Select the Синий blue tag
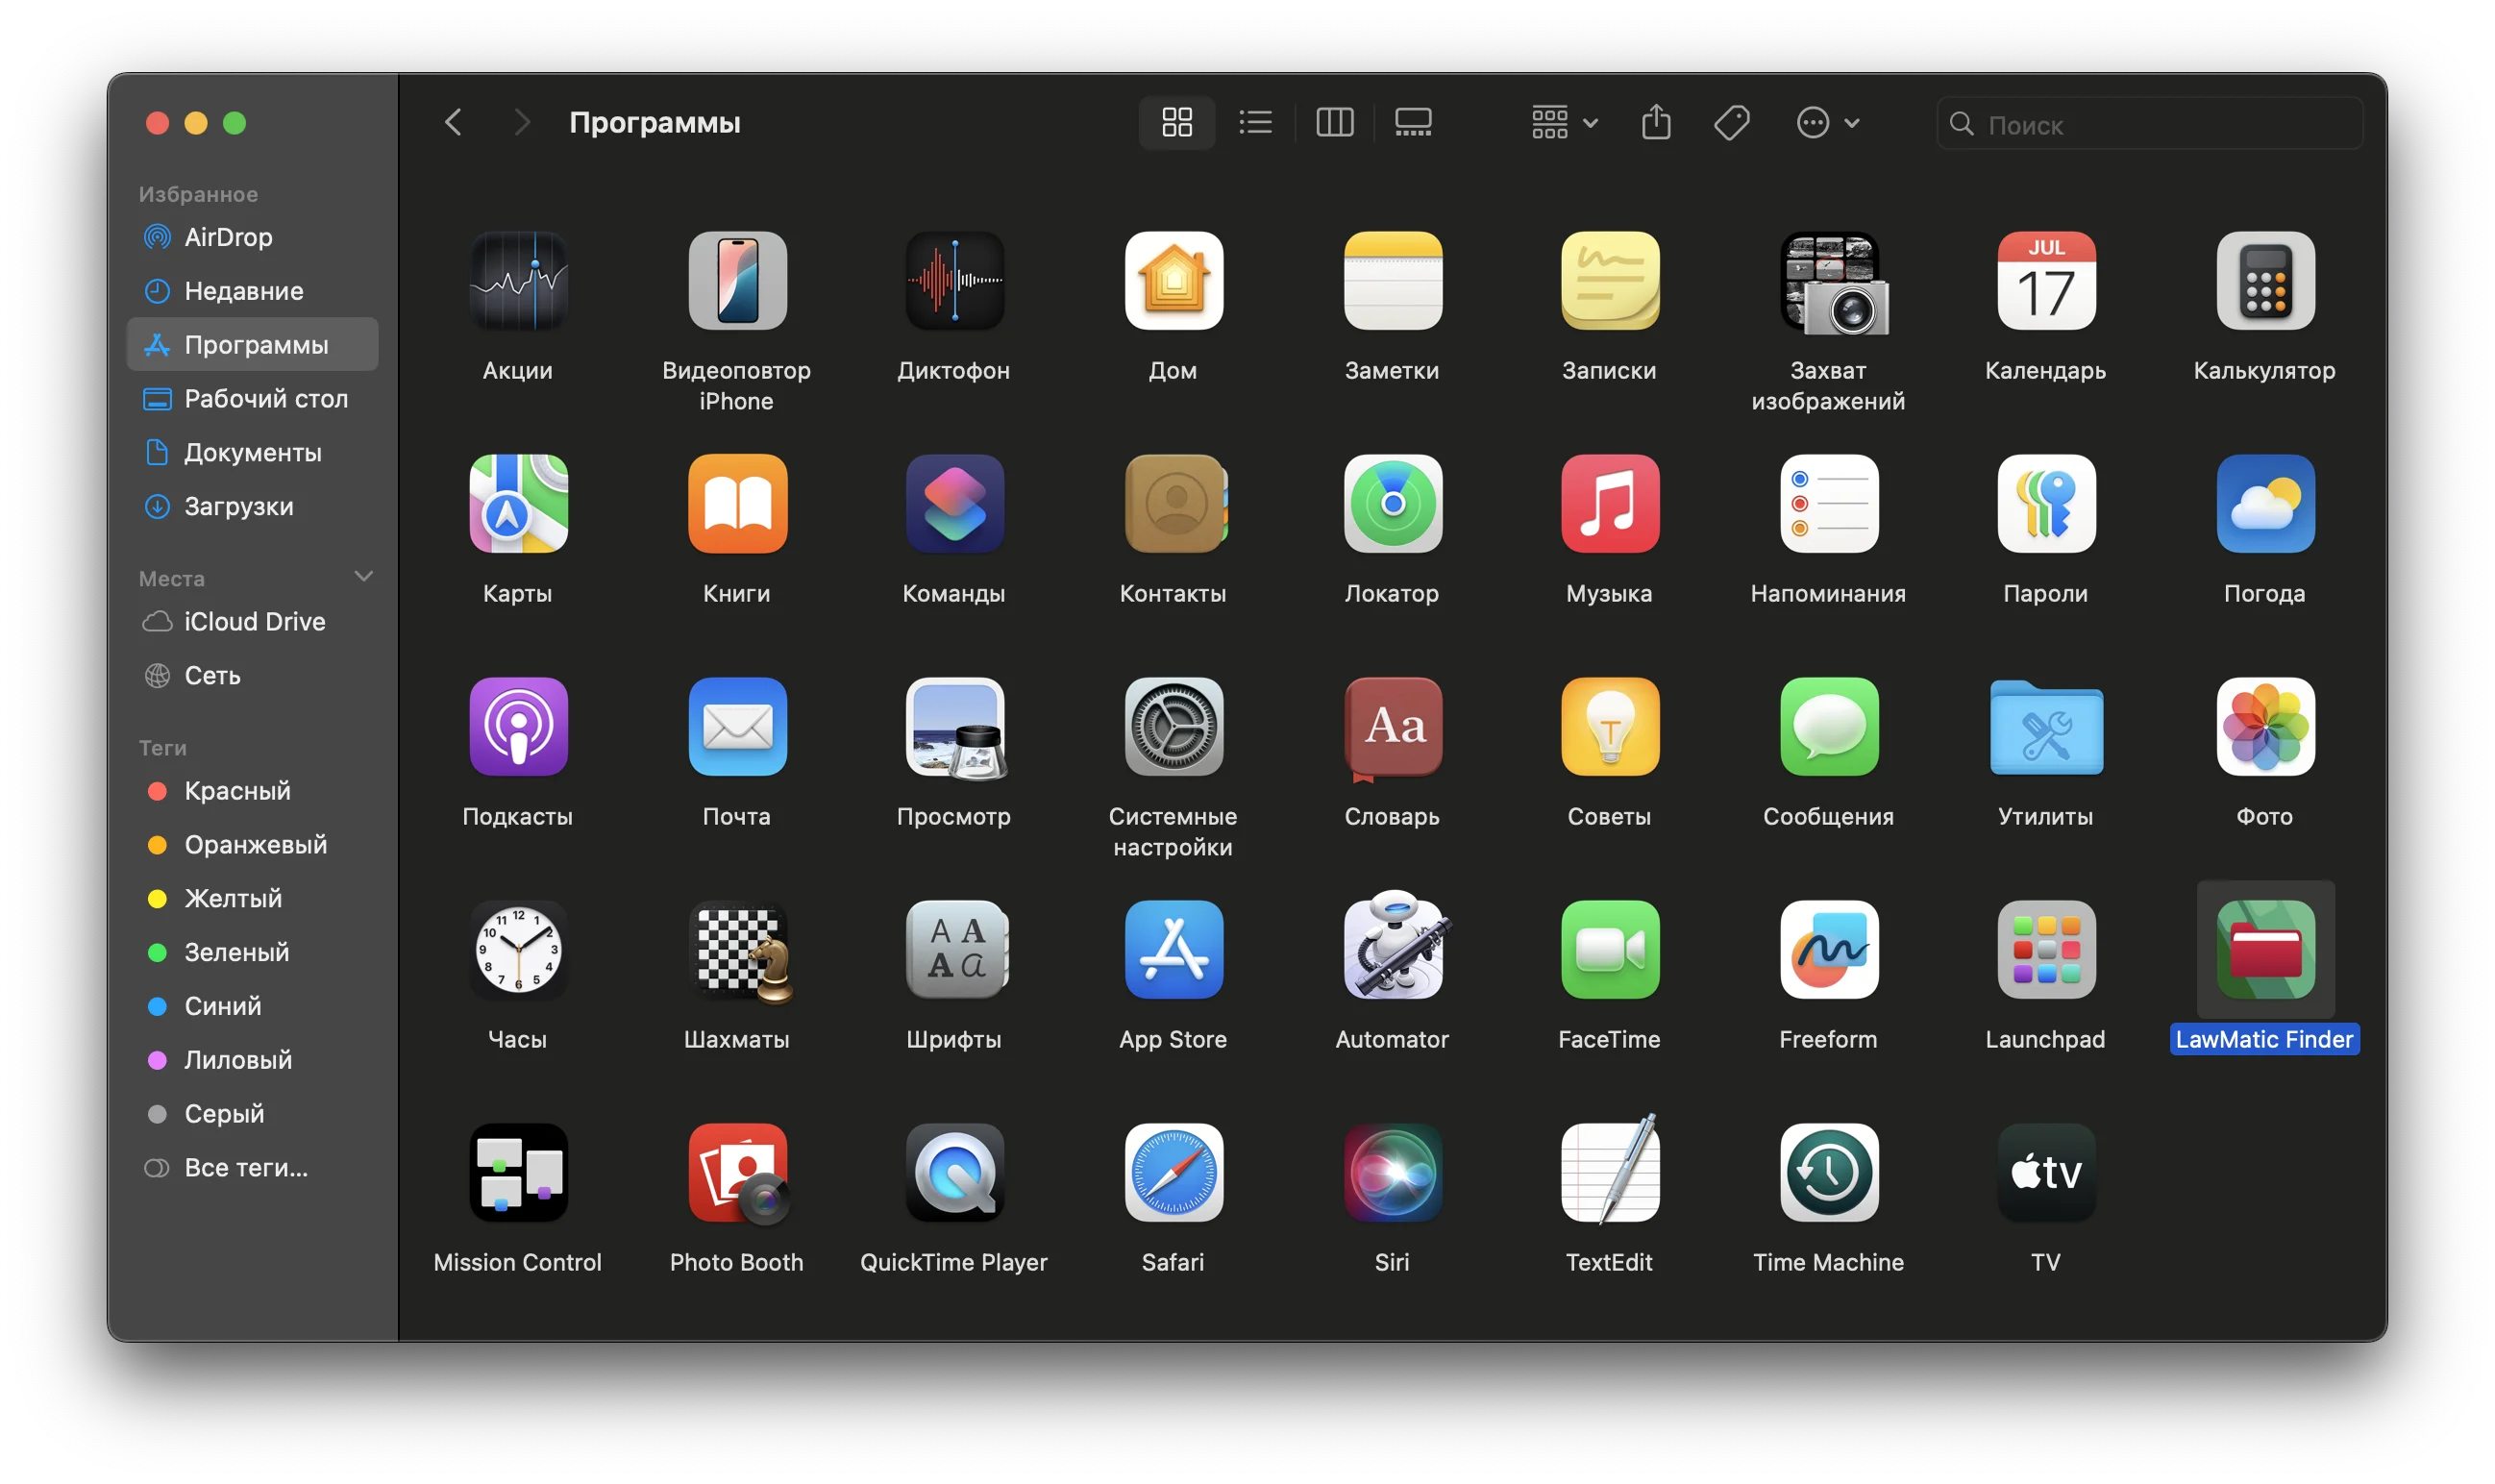Image resolution: width=2495 pixels, height=1484 pixels. pos(253,1006)
